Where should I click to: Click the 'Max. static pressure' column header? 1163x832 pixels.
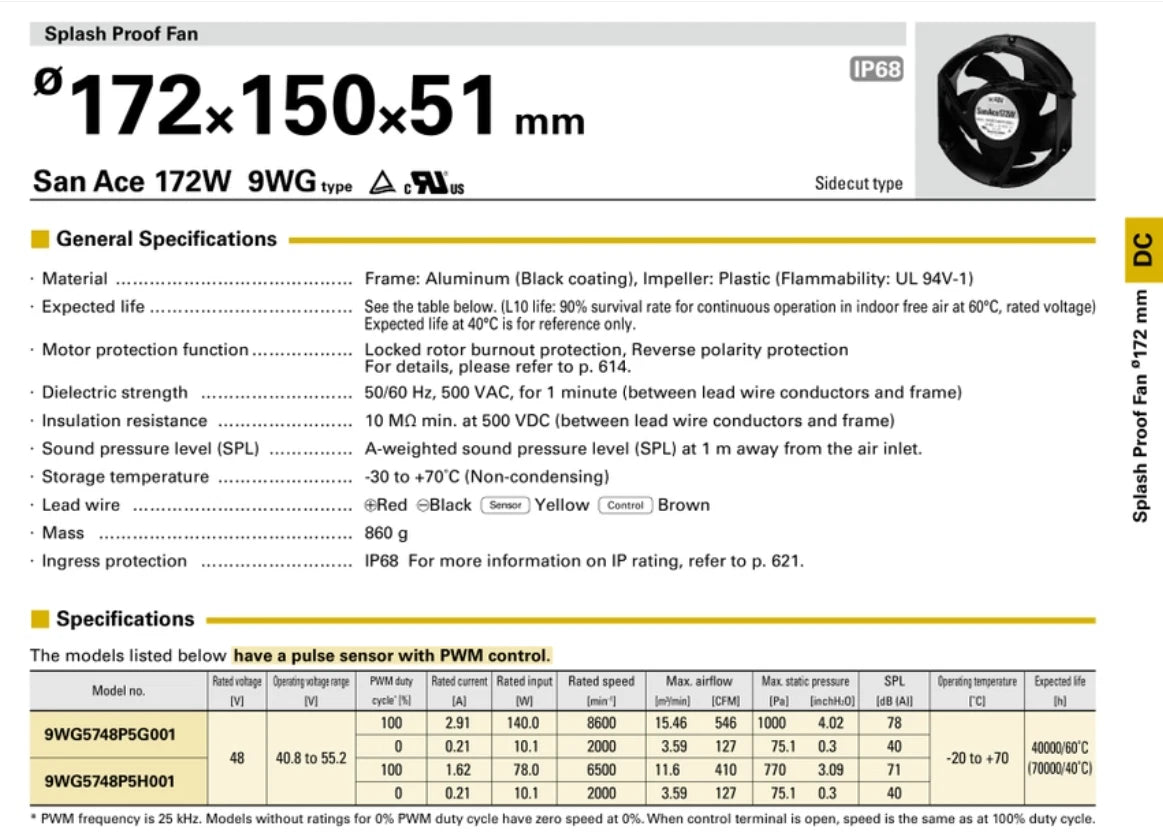point(805,681)
